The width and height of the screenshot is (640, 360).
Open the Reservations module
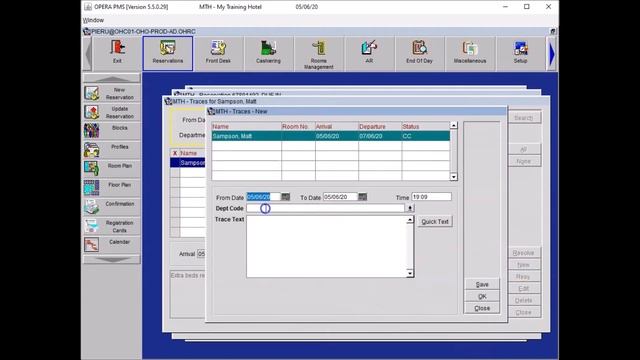tap(168, 53)
